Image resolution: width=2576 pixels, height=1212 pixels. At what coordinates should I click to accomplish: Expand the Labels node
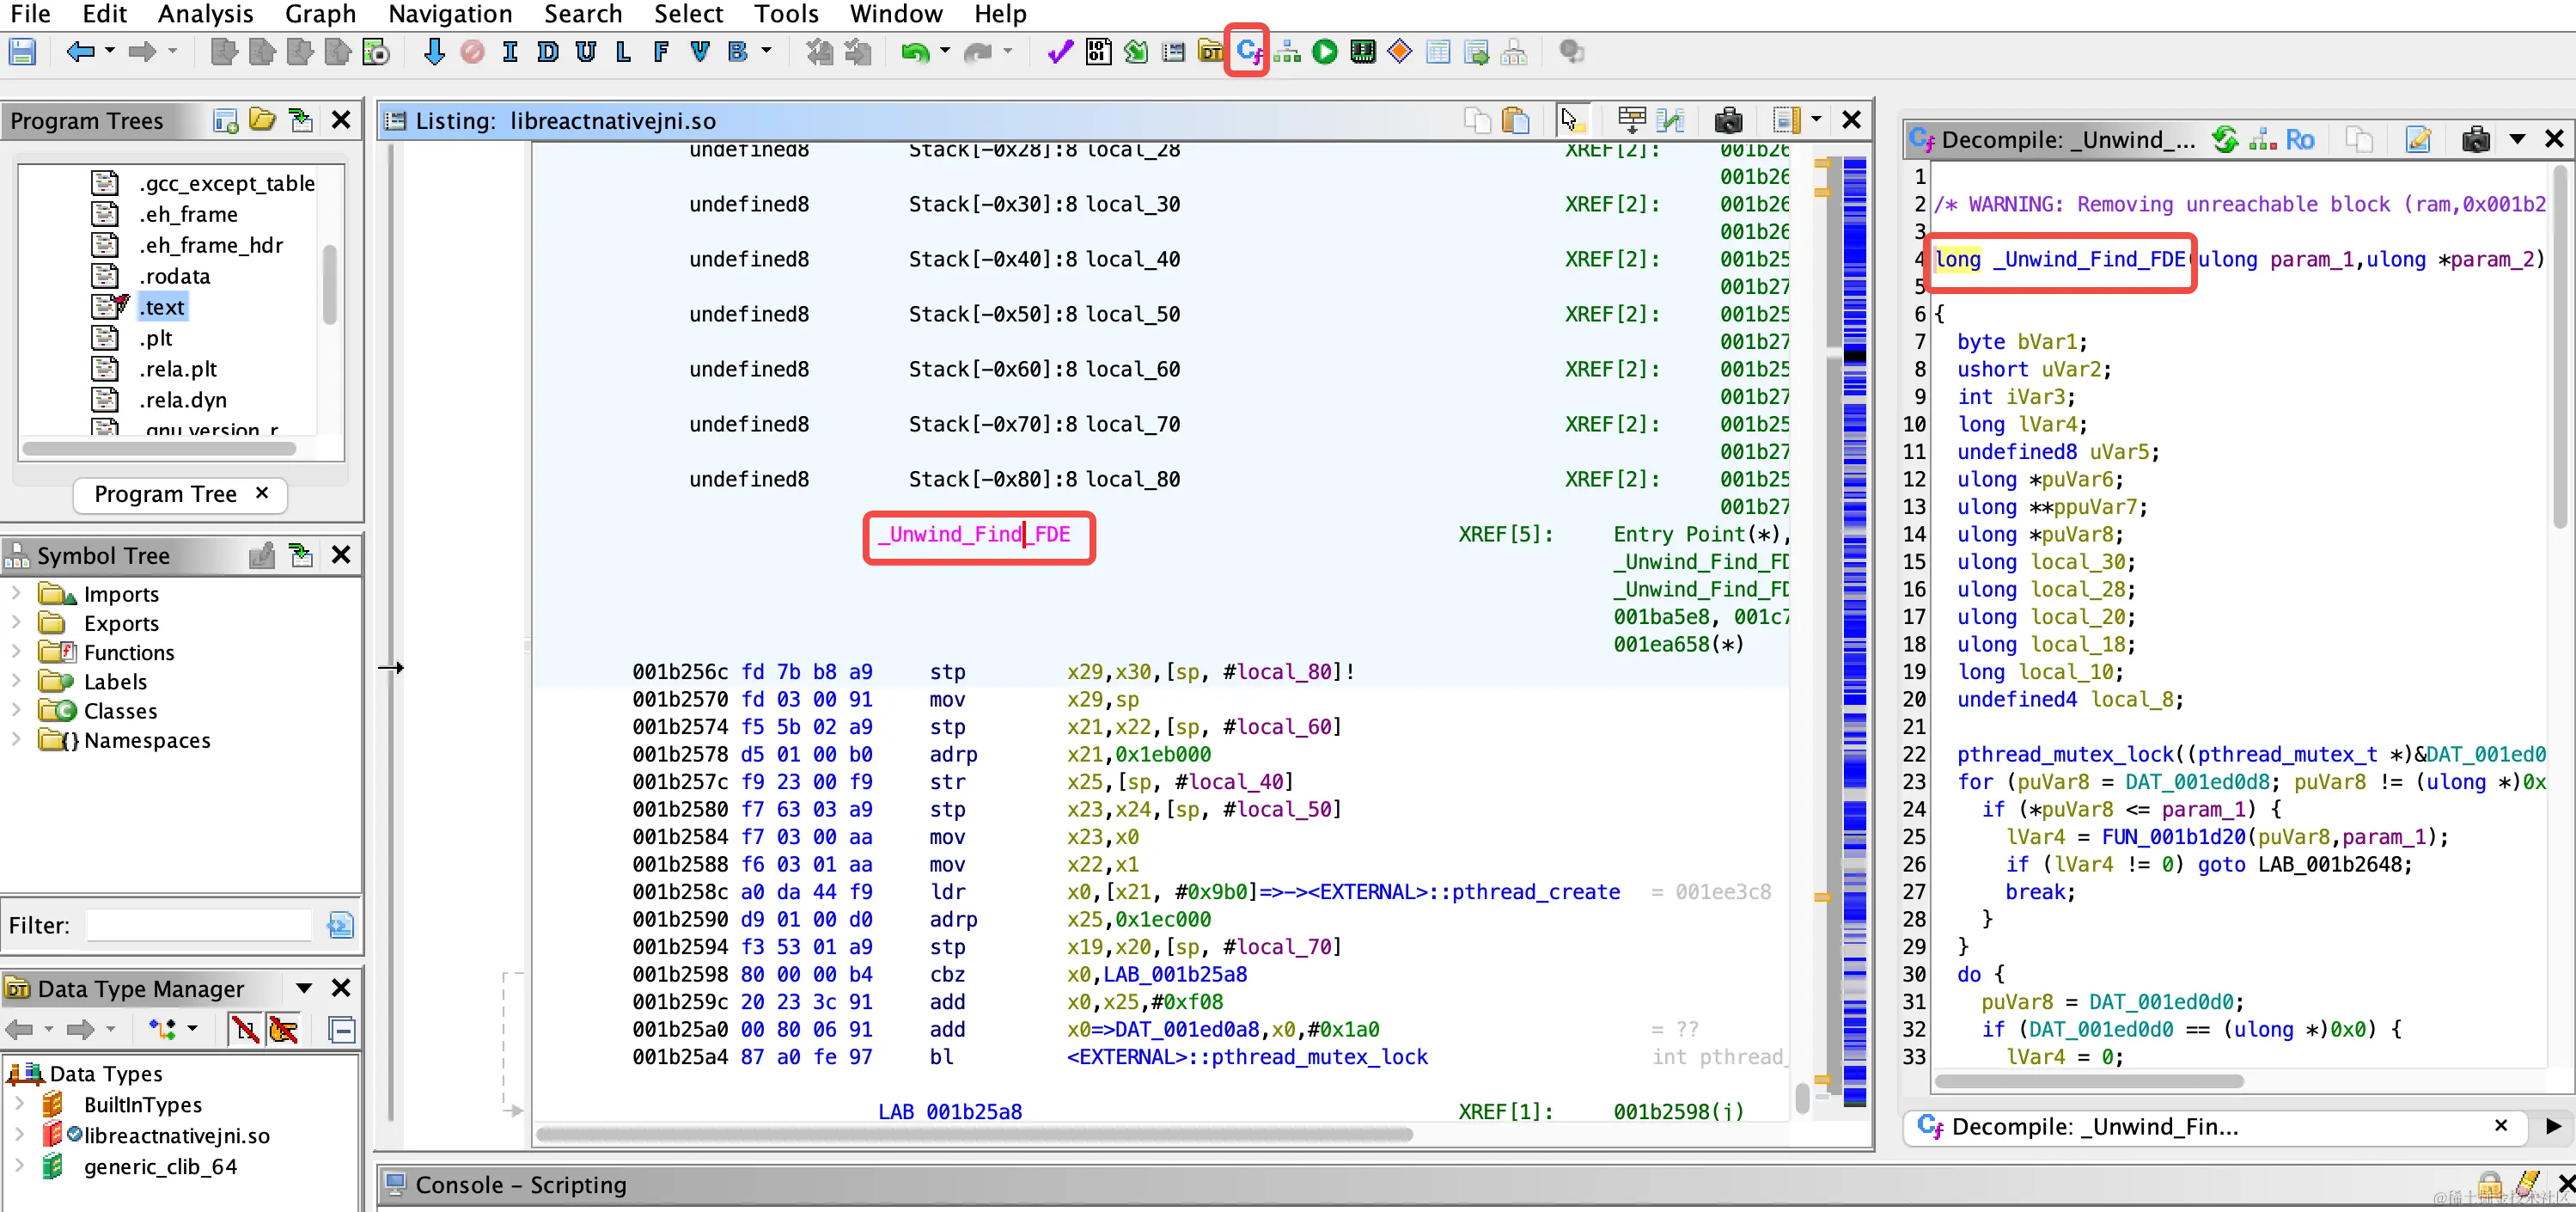[16, 681]
